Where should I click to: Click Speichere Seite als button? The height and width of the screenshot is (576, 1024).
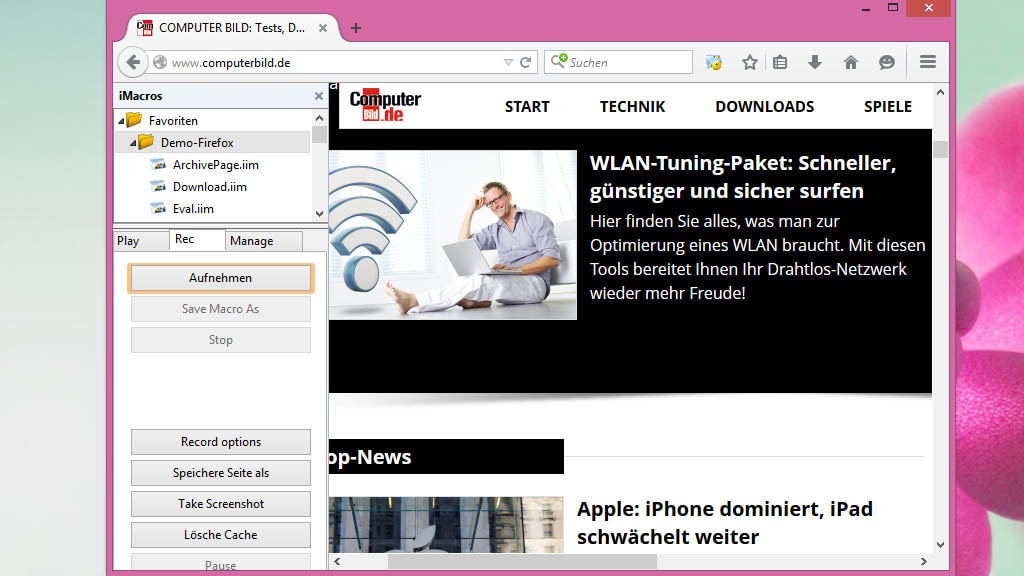(221, 473)
